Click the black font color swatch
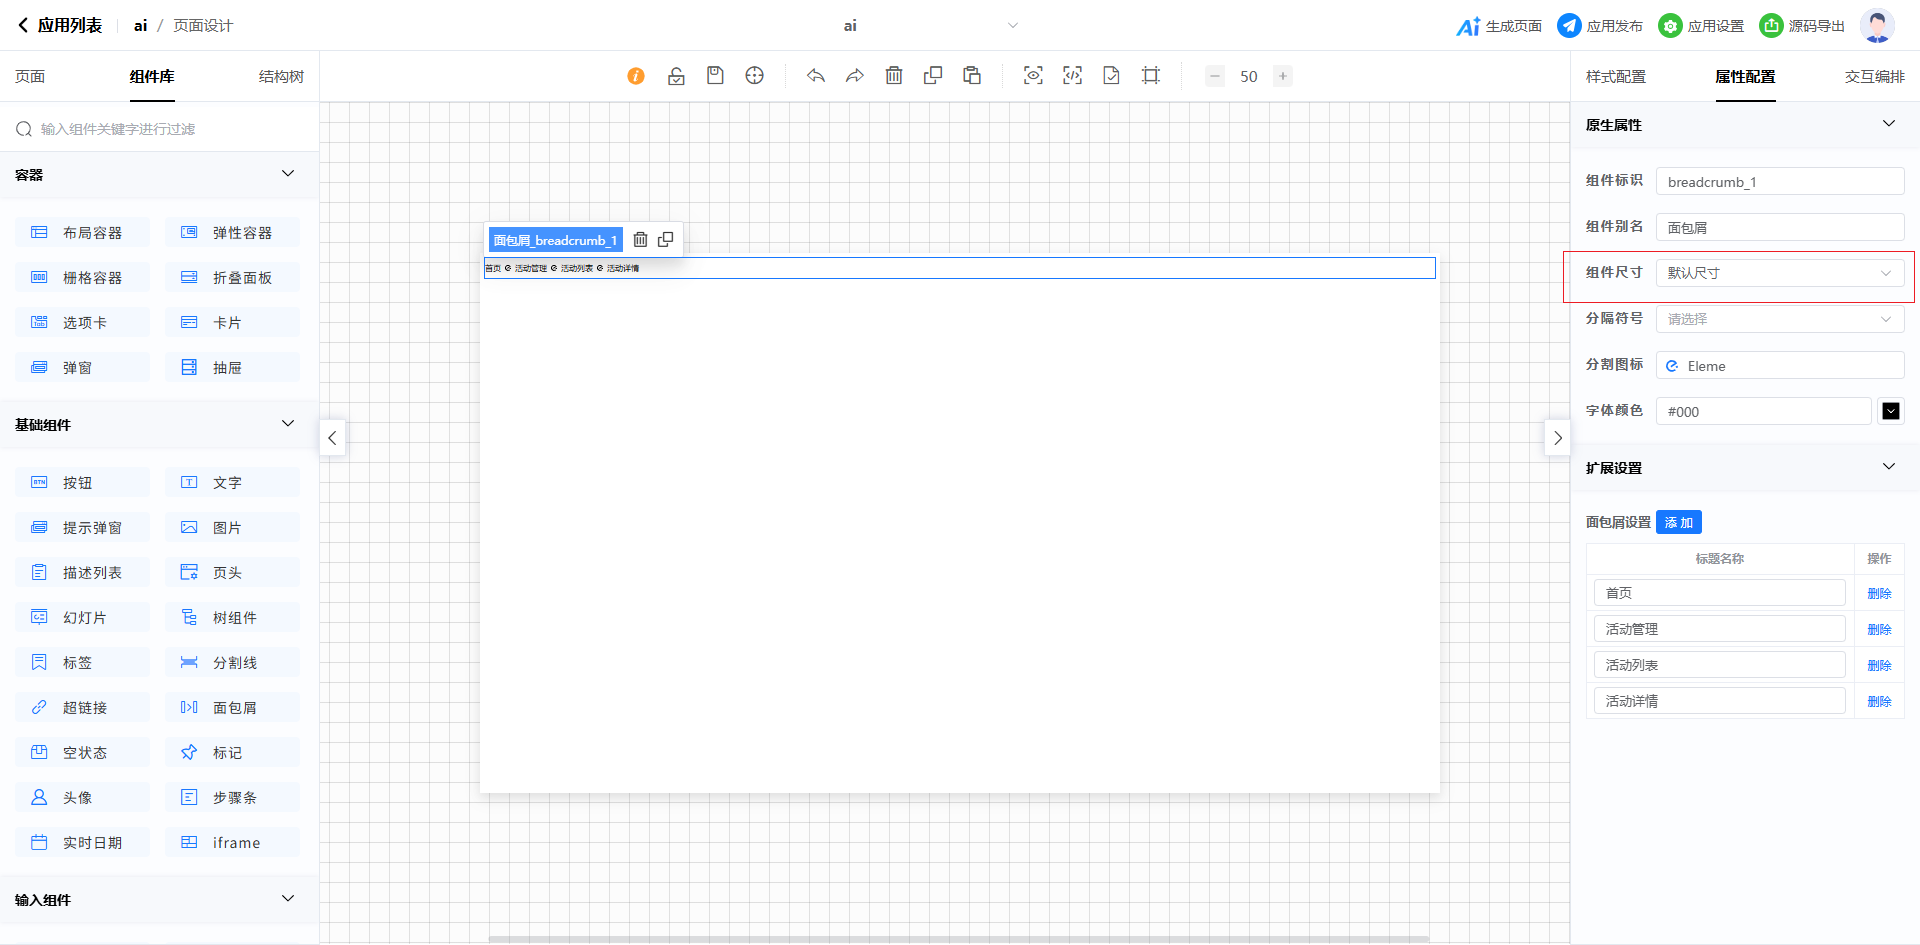The image size is (1920, 945). click(1891, 411)
